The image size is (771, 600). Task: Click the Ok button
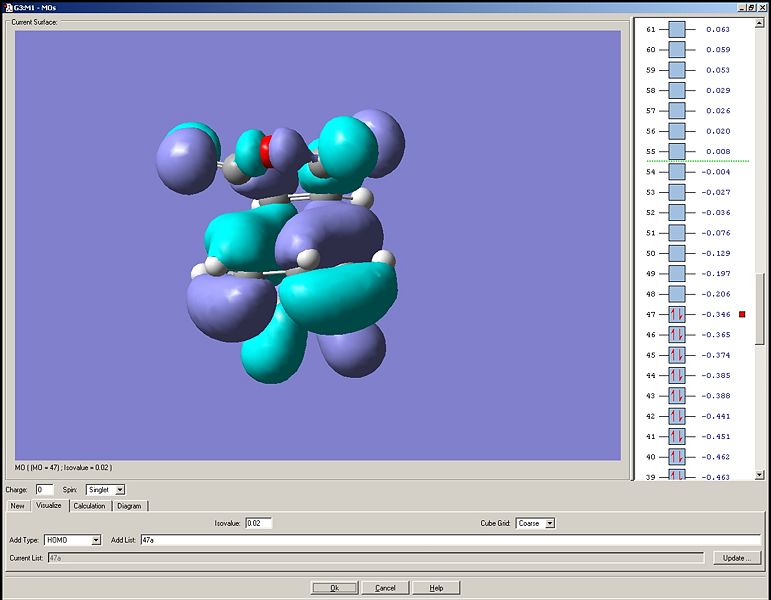pos(334,588)
